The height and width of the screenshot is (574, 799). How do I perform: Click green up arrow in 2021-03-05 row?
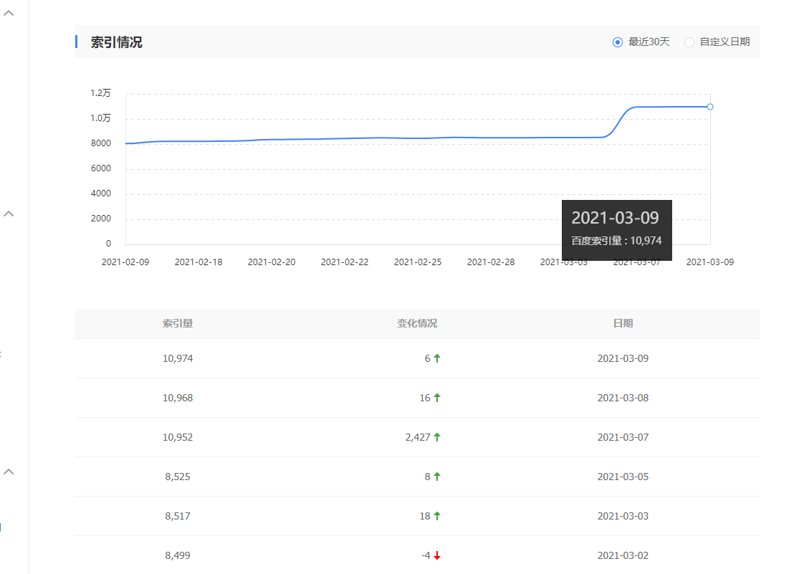(437, 477)
